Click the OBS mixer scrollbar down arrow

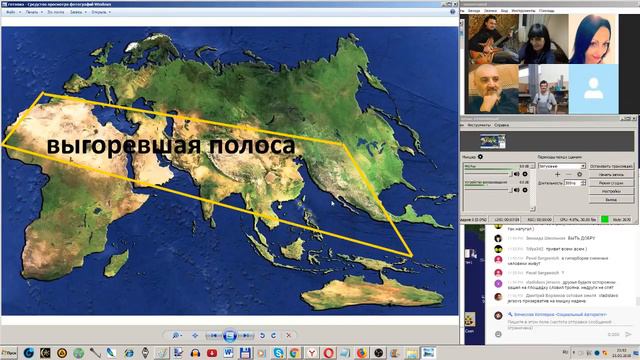(x=532, y=209)
